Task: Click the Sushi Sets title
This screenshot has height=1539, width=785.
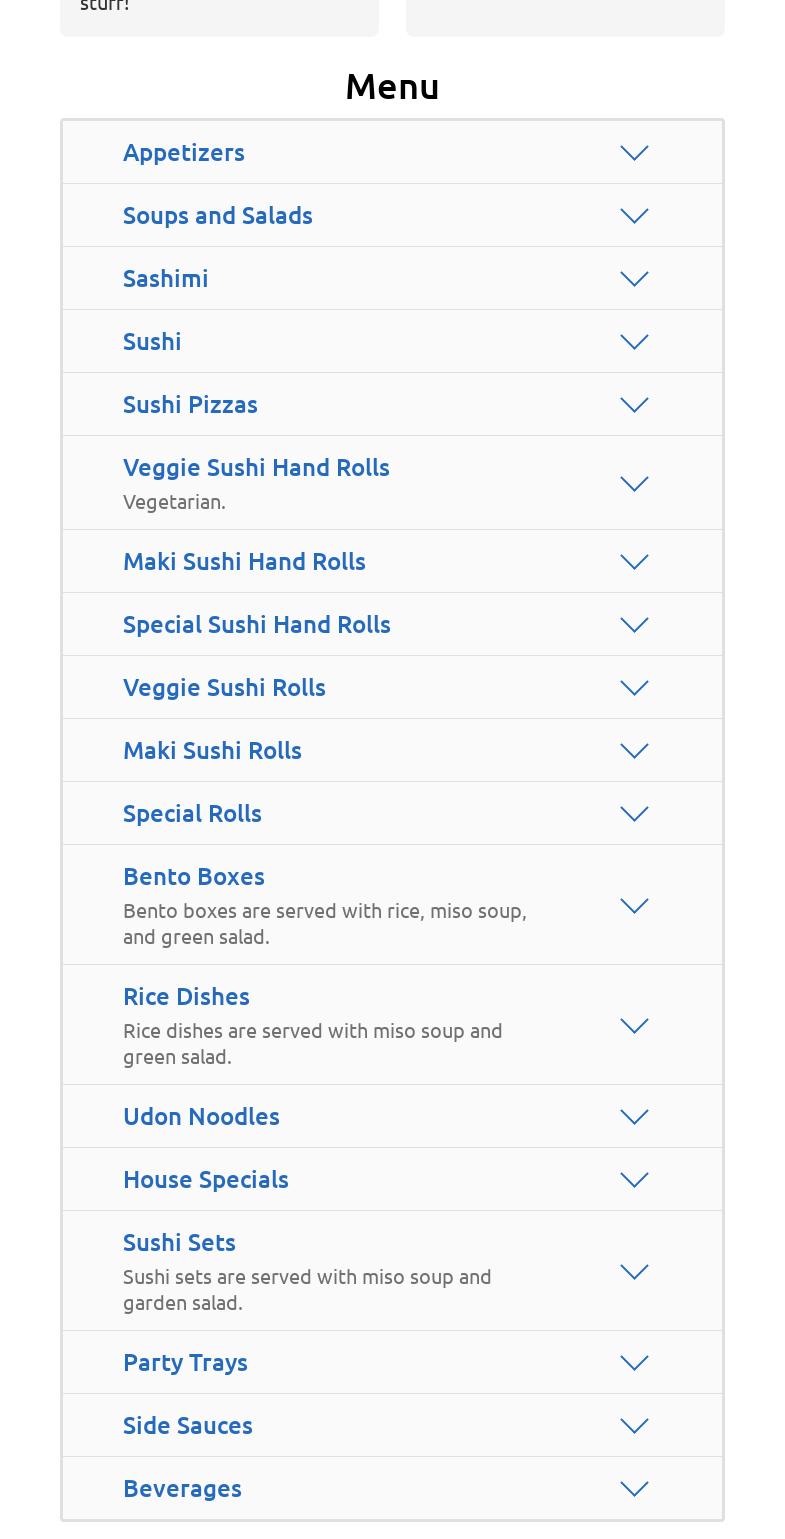Action: point(179,1243)
